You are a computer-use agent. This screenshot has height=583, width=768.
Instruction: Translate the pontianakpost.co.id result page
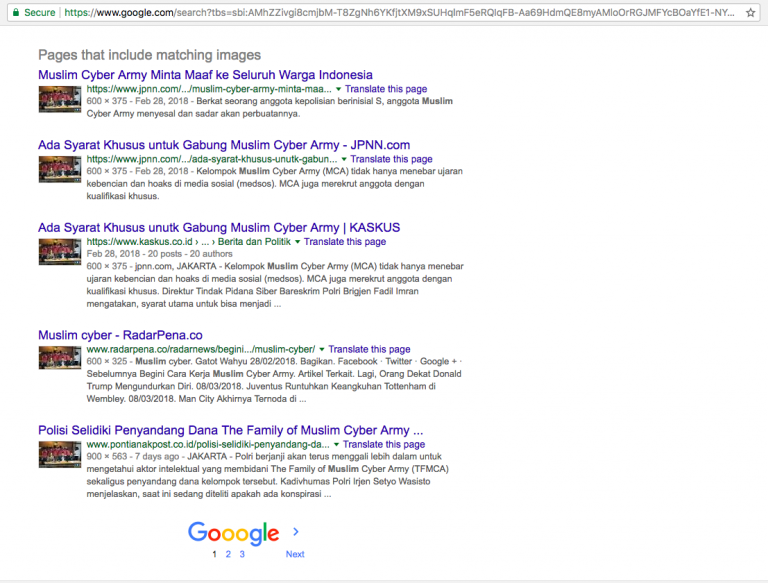pyautogui.click(x=384, y=445)
